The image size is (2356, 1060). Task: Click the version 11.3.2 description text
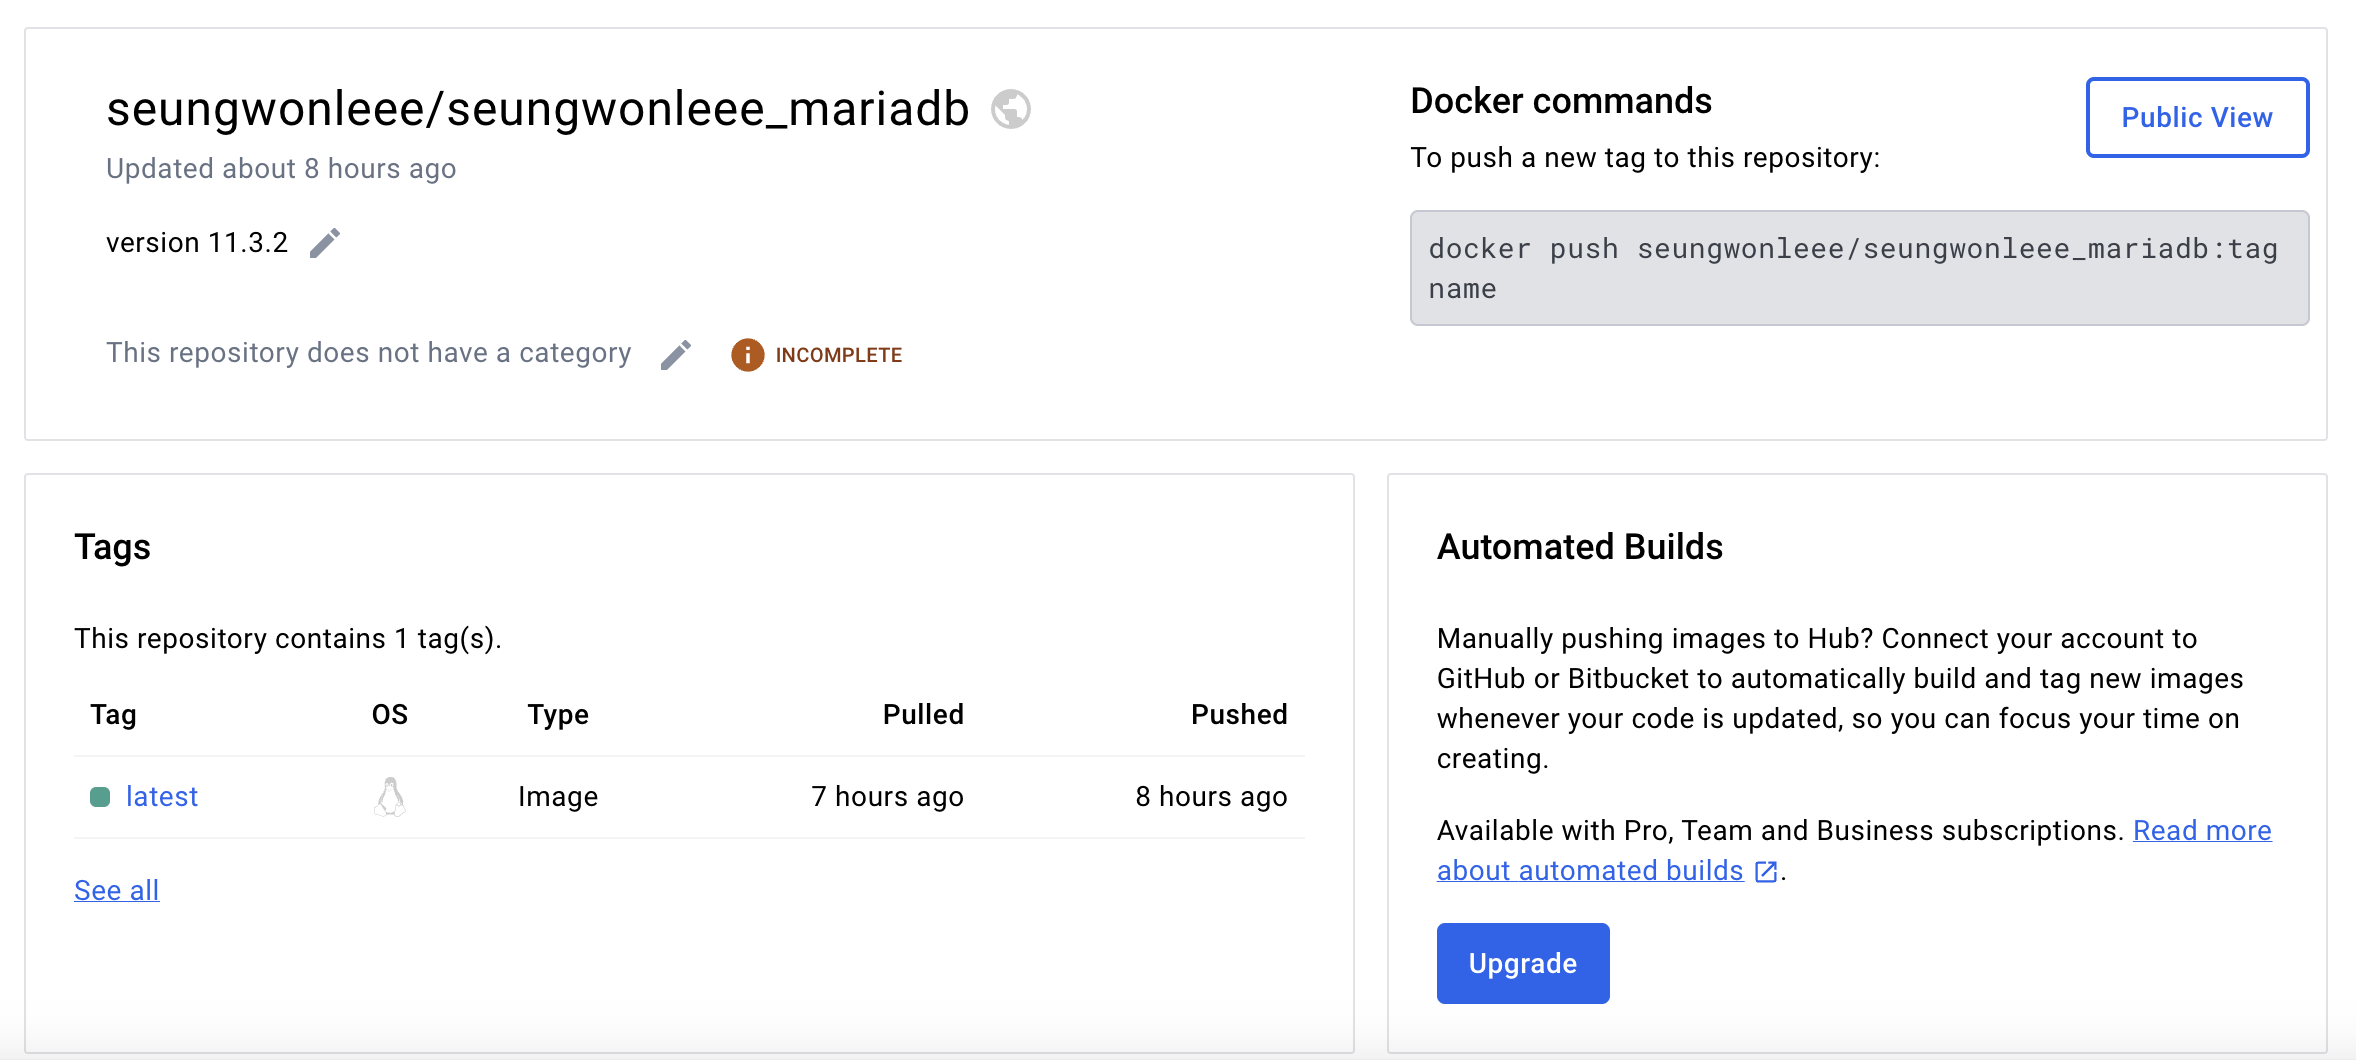click(x=197, y=243)
